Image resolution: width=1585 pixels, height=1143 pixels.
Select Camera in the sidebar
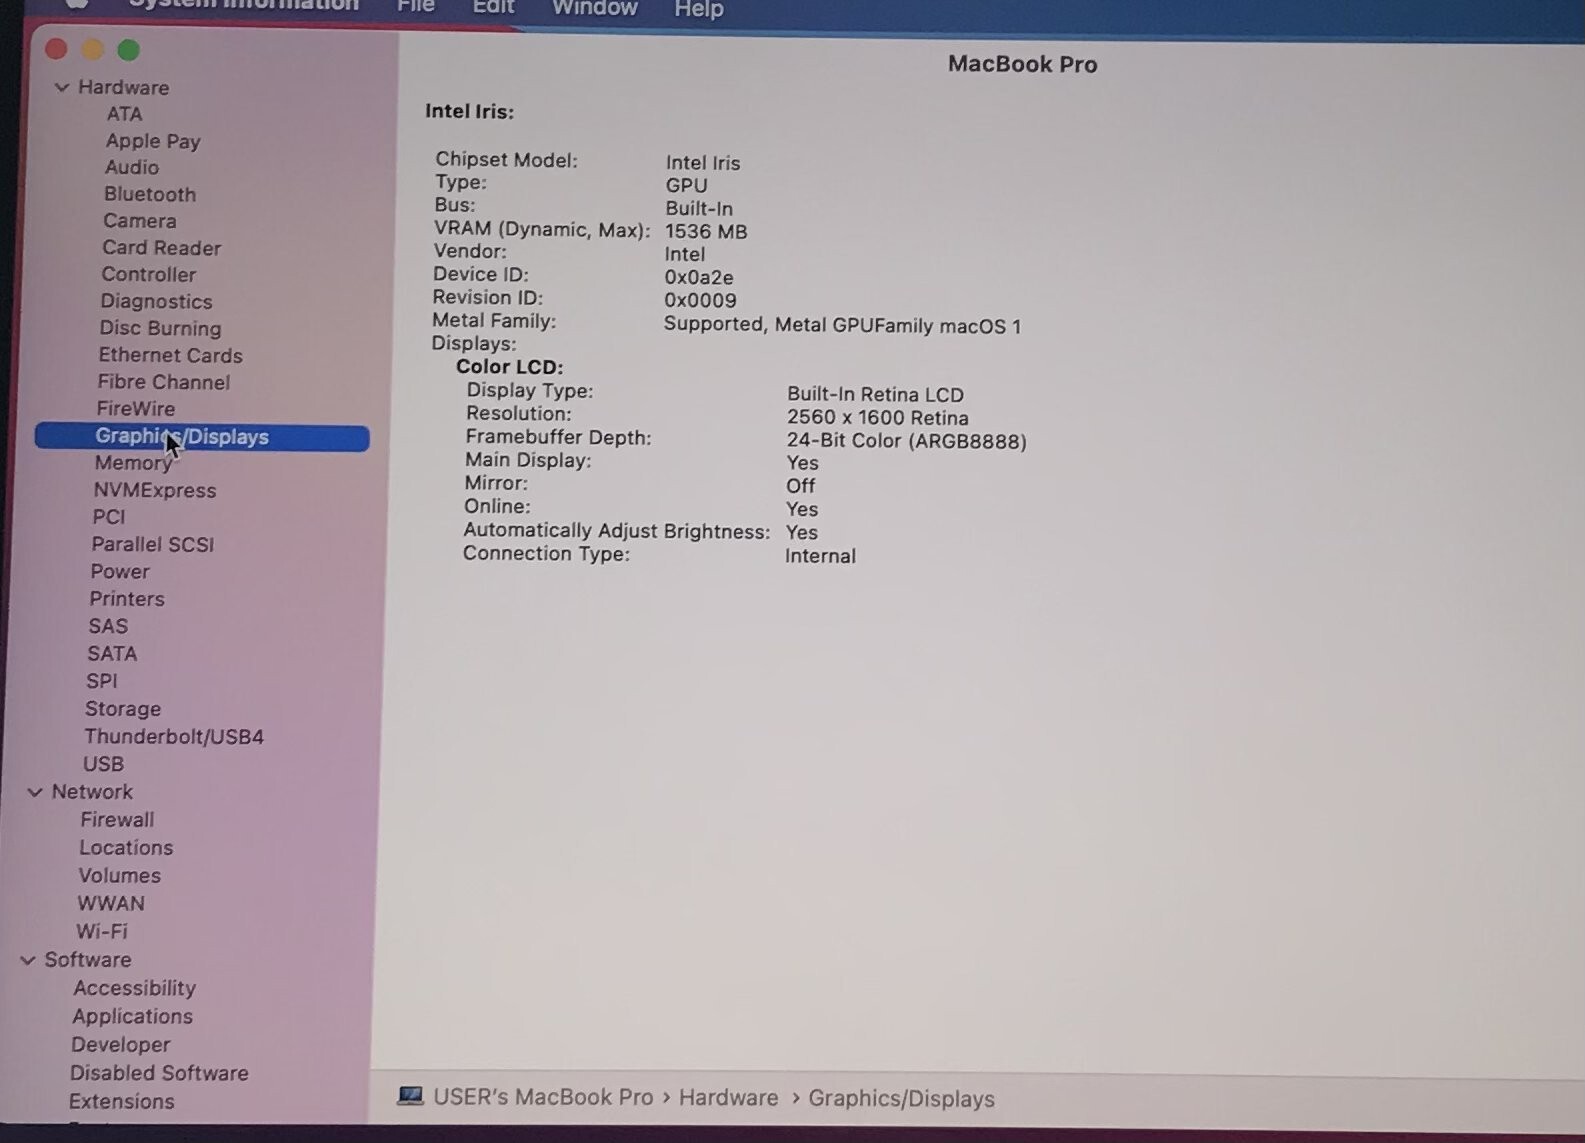[139, 221]
